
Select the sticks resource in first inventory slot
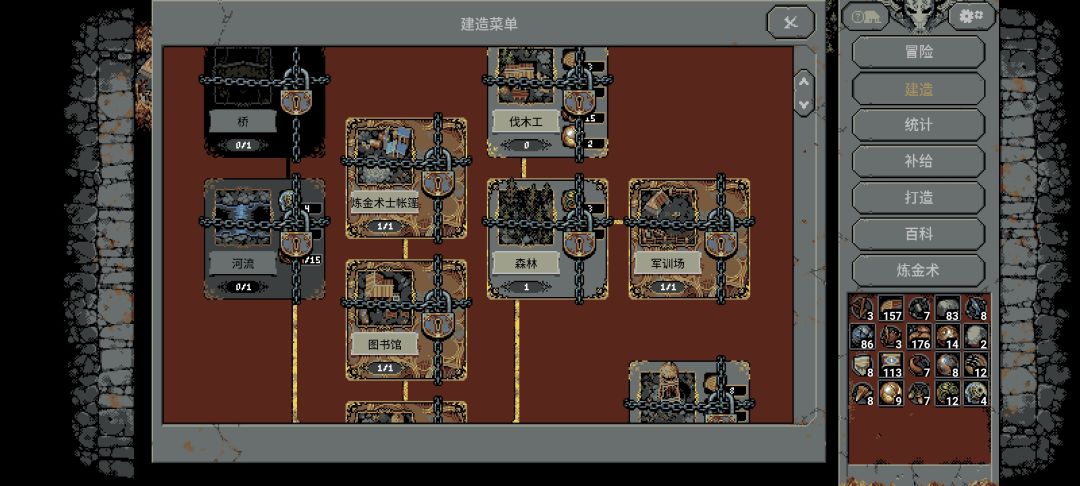862,308
